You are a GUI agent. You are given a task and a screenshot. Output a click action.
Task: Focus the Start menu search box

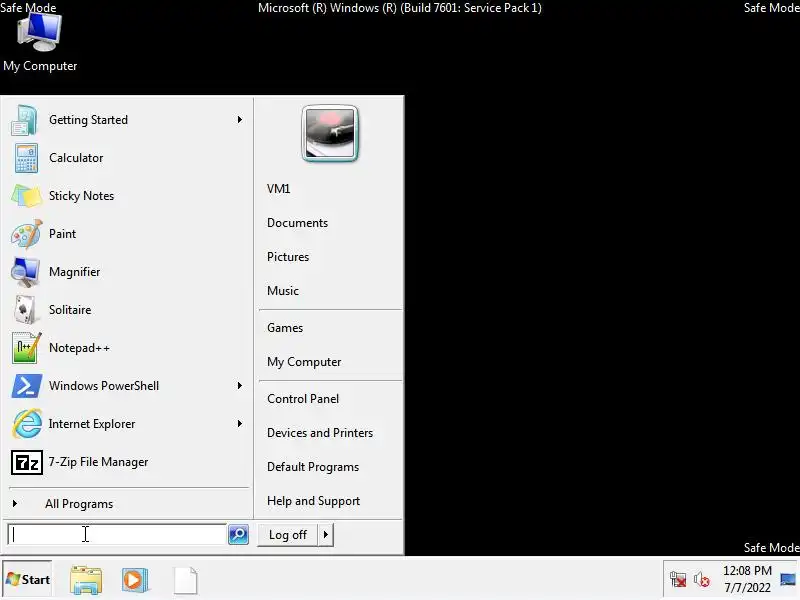pyautogui.click(x=117, y=534)
